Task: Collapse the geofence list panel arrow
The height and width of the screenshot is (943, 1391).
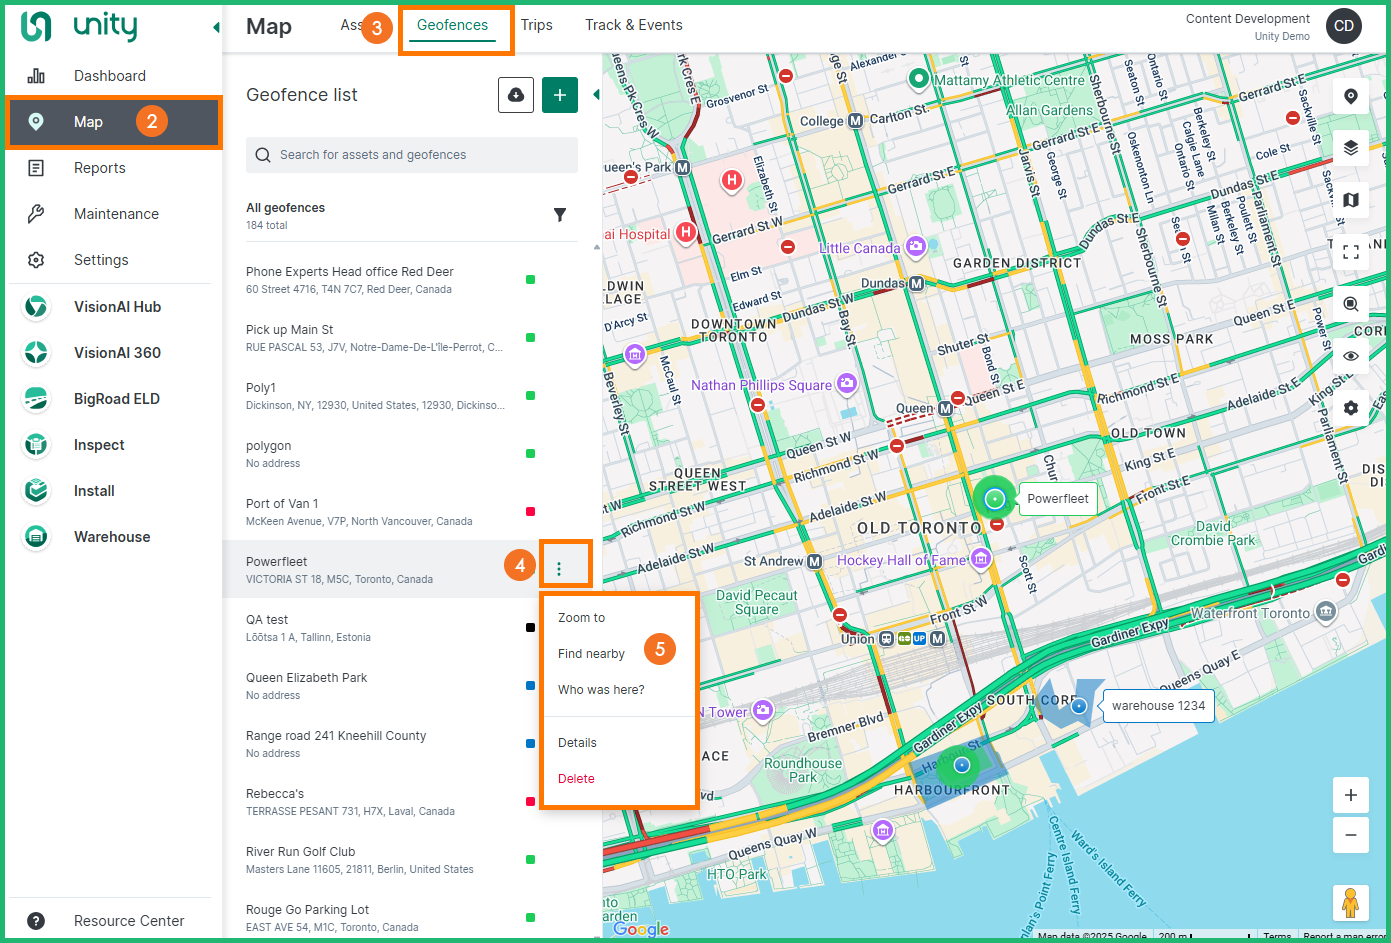Action: (597, 95)
